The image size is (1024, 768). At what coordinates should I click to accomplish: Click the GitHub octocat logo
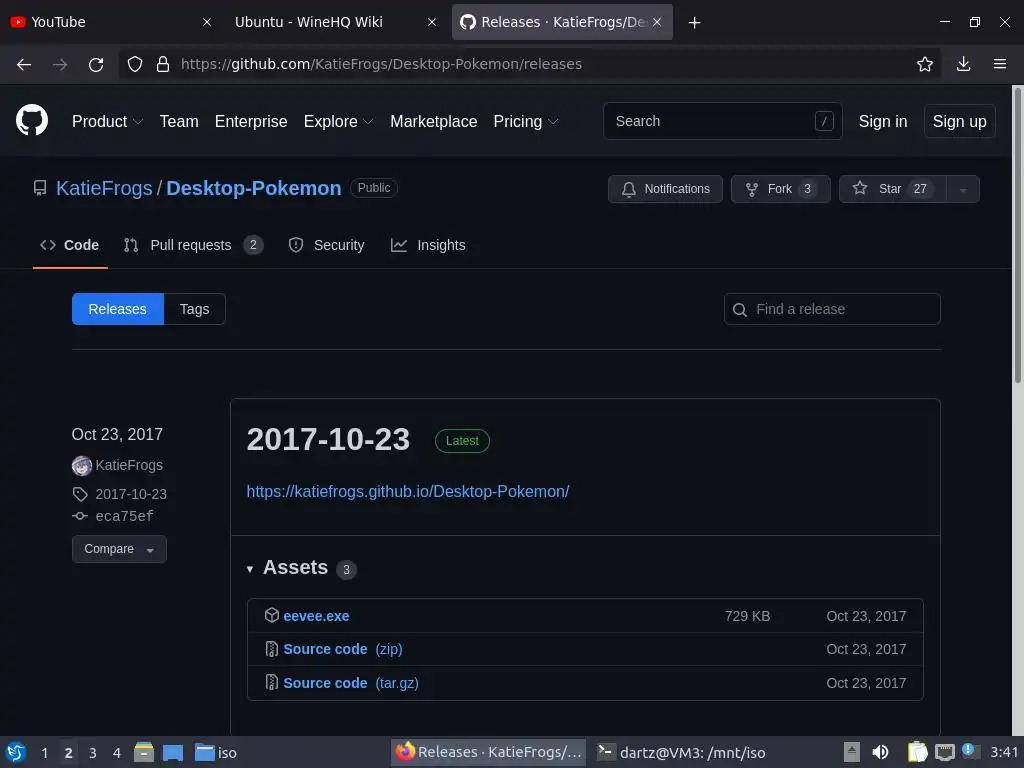point(32,120)
